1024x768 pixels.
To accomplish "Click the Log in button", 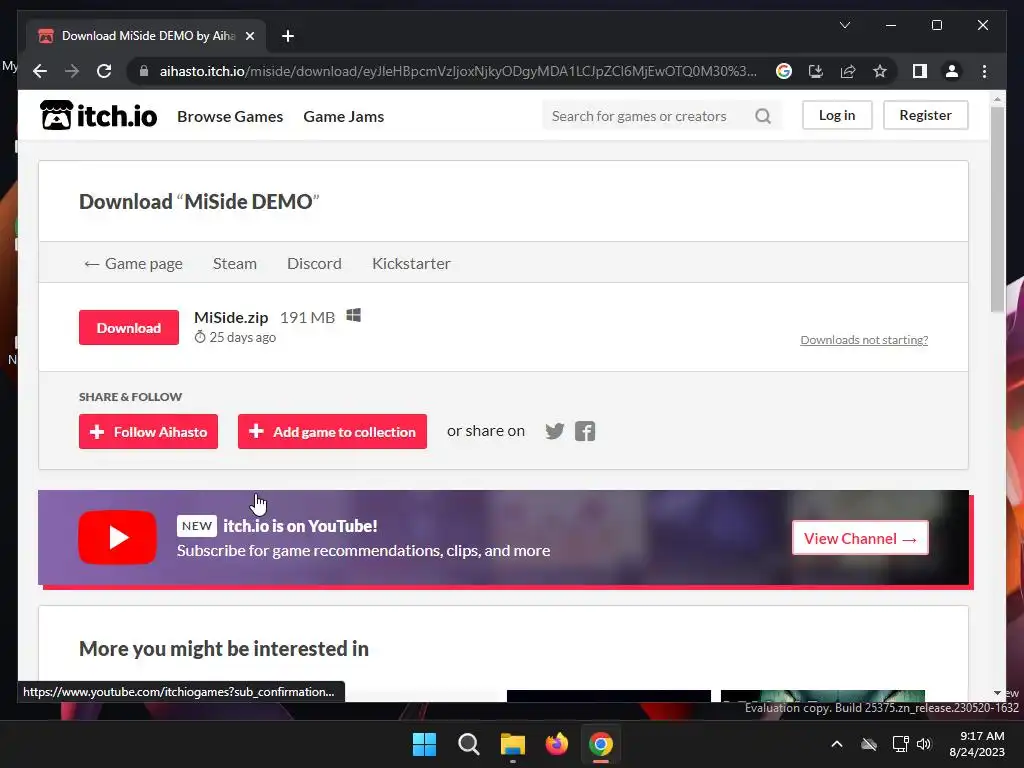I will click(x=837, y=115).
